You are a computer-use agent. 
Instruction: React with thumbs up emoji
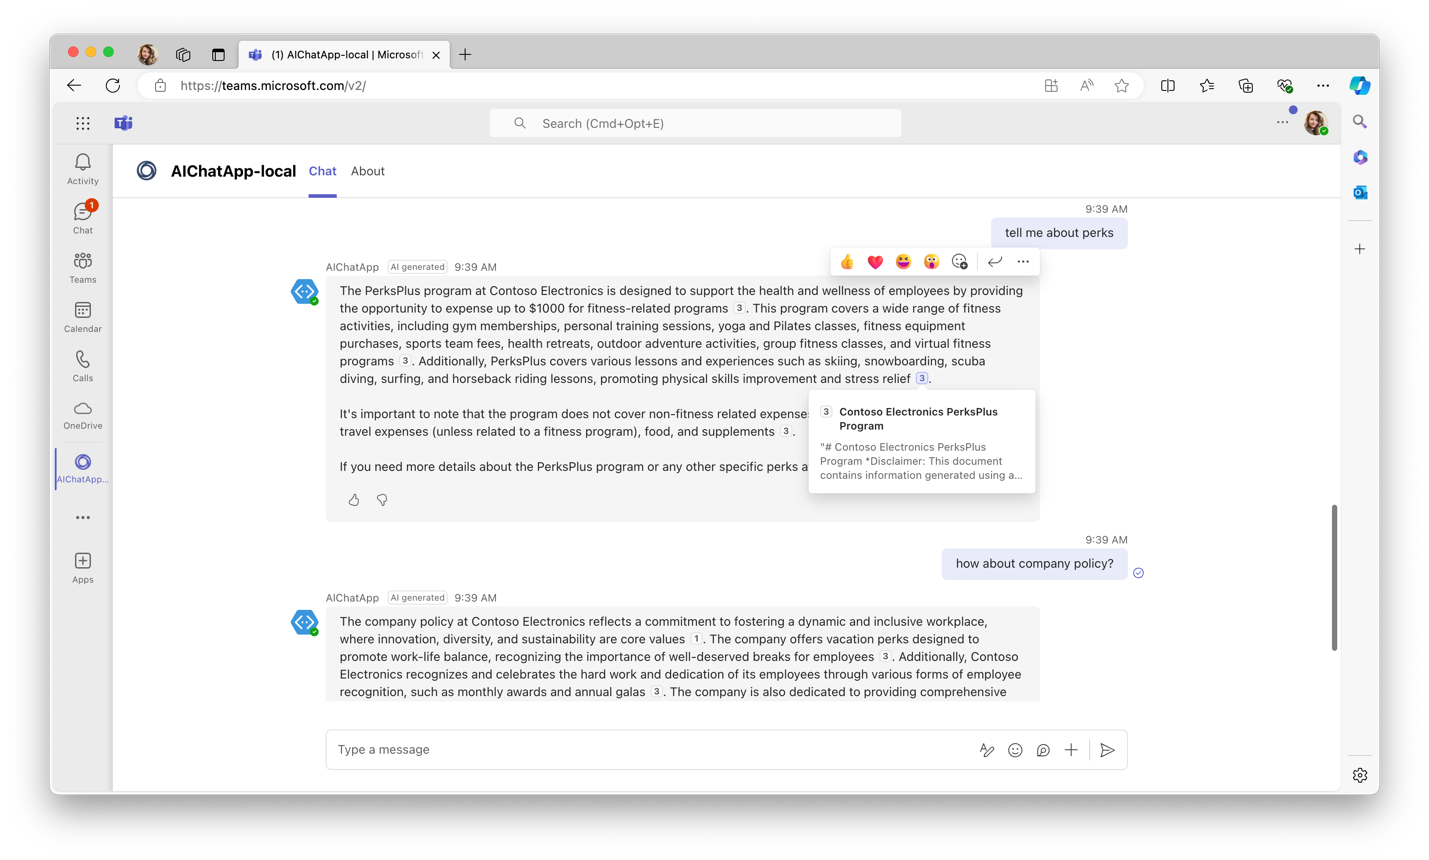847,262
